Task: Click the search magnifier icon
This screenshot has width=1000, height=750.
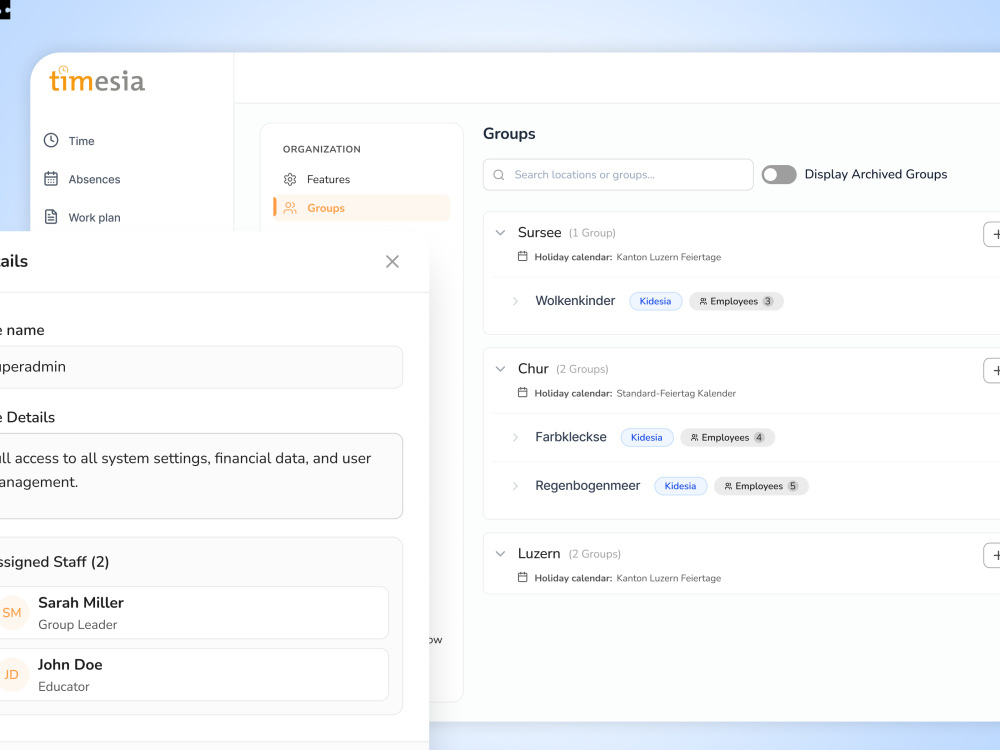Action: point(499,175)
